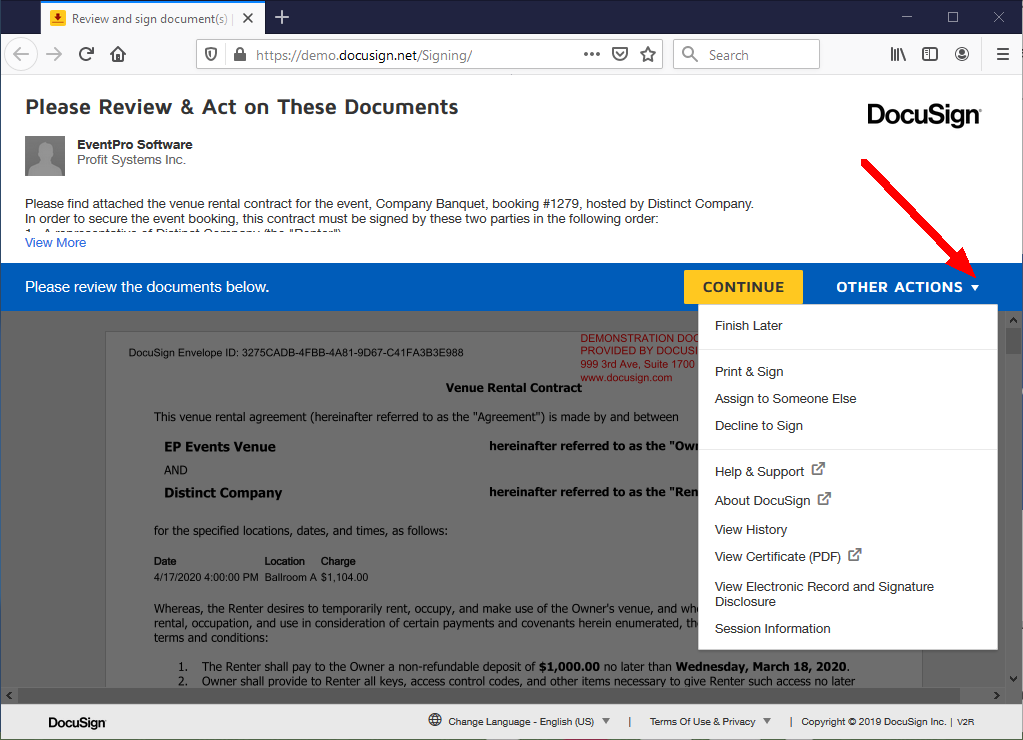Click the View More link
This screenshot has height=740, width=1023.
pos(55,243)
